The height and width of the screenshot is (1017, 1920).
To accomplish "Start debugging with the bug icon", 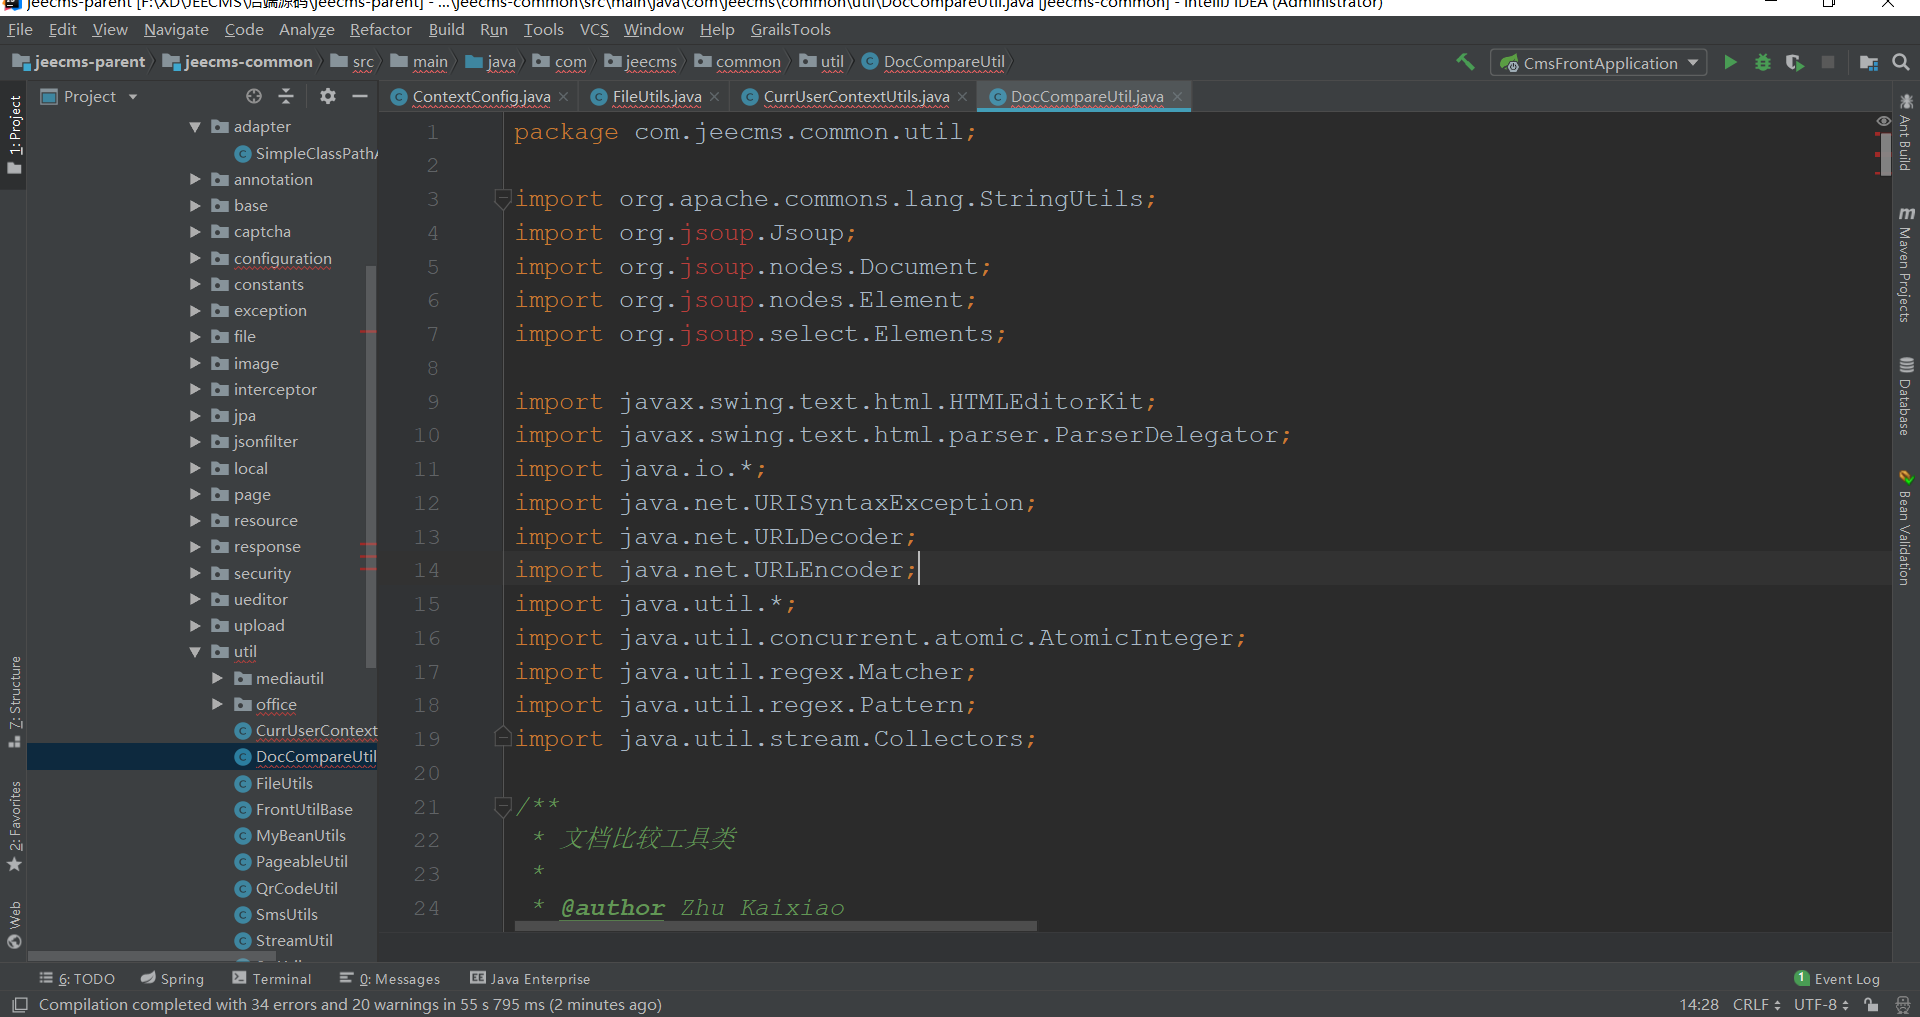I will 1762,62.
